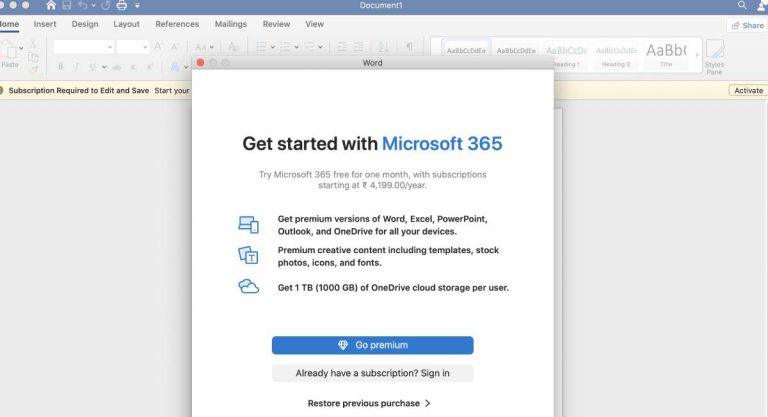Viewport: 768px width, 417px height.
Task: Open the Multilevel List dropdown arrow
Action: click(320, 48)
